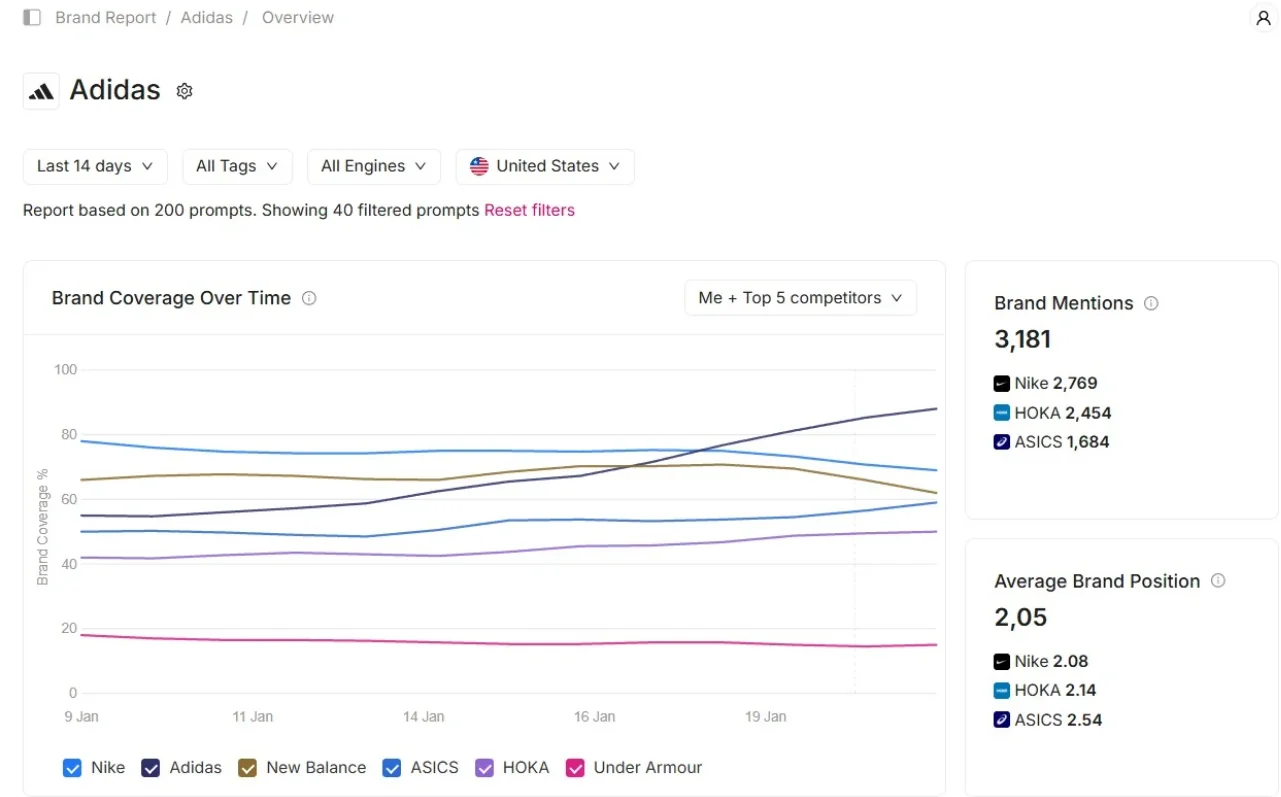Uncheck the ASICS legend checkbox
Viewport: 1281px width, 797px height.
point(392,768)
